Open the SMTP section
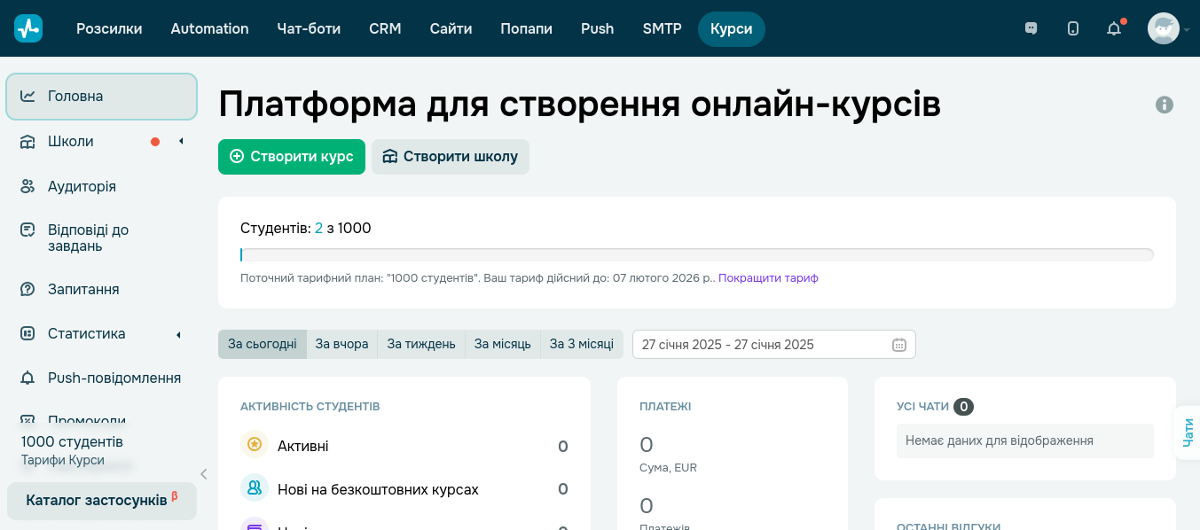This screenshot has width=1200, height=530. click(662, 29)
